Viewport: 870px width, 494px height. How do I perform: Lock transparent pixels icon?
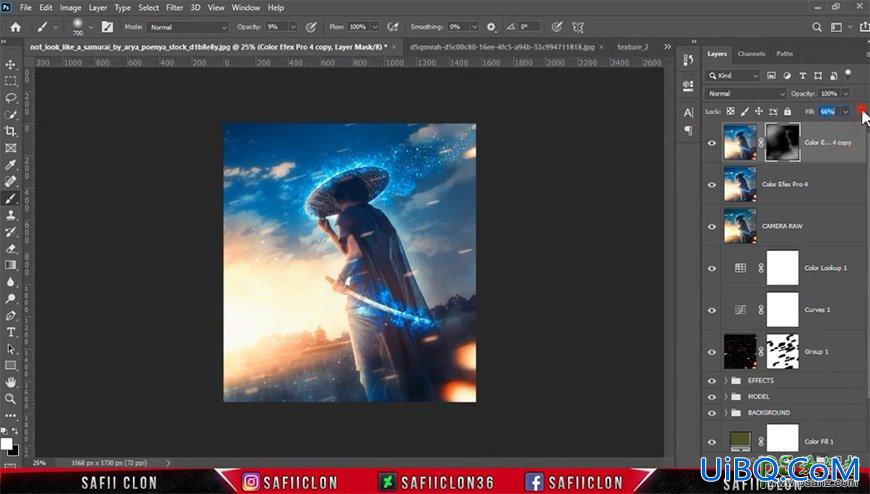click(x=731, y=112)
